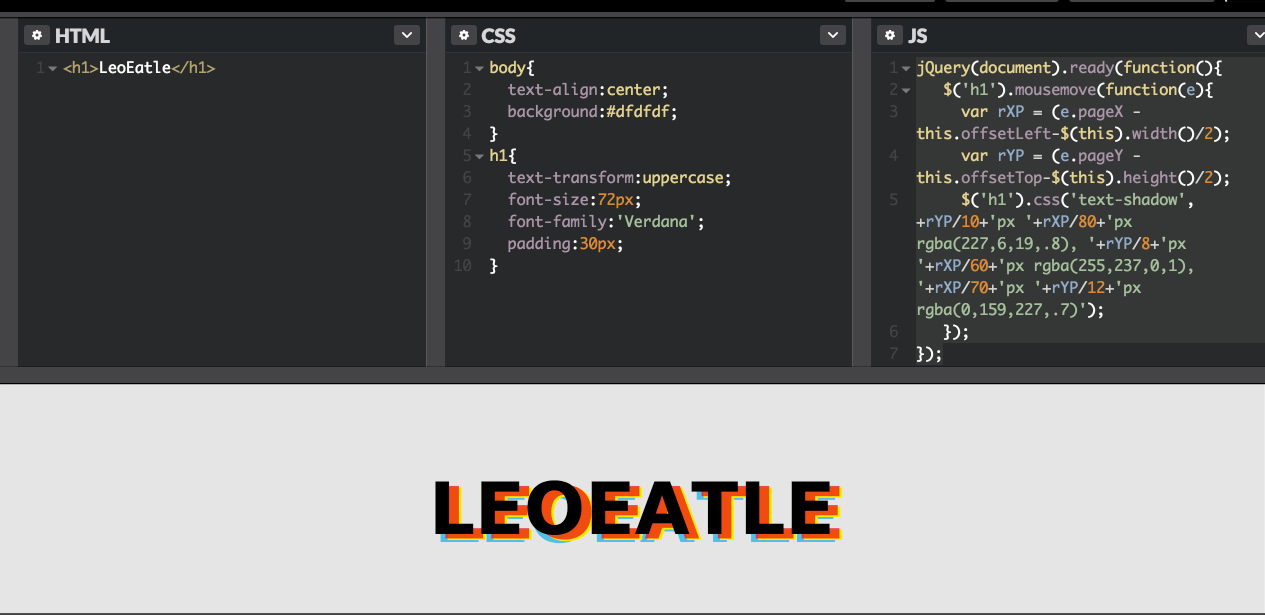
Task: Click the rgba(255,237,0,1) value
Action: click(x=1108, y=266)
